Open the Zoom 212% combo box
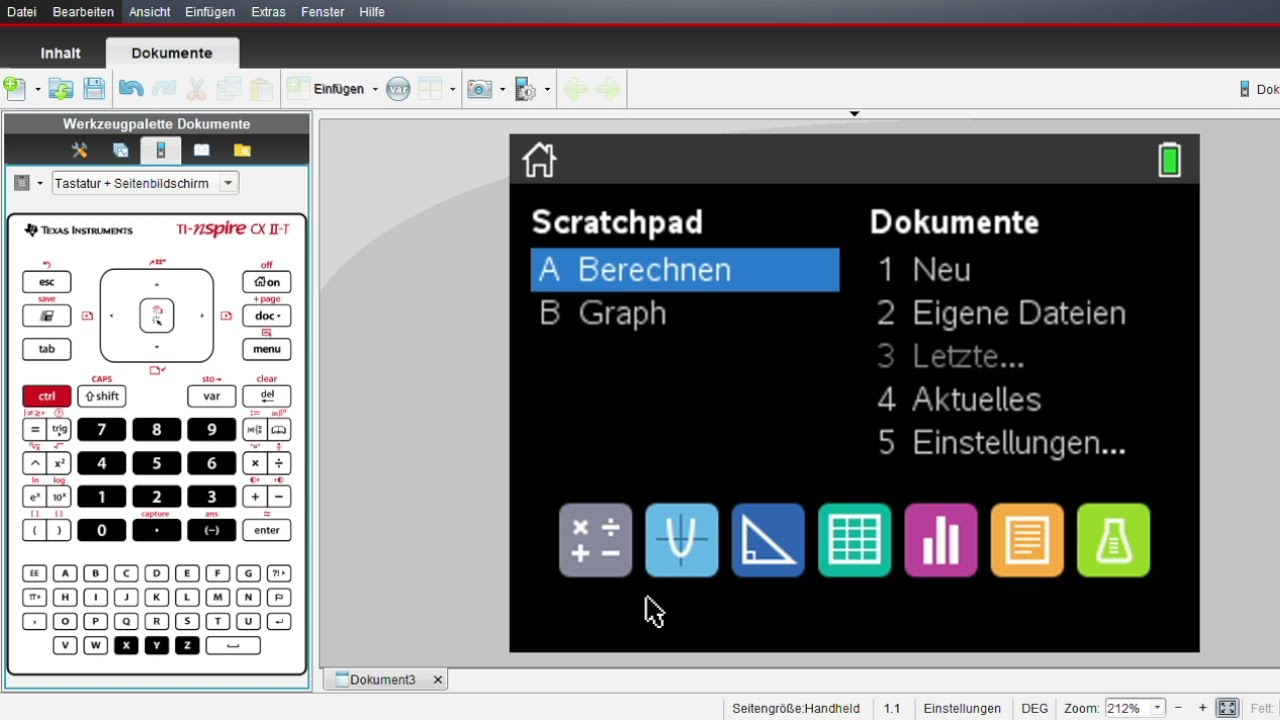Screen dimensions: 1280x720 click(x=1134, y=708)
